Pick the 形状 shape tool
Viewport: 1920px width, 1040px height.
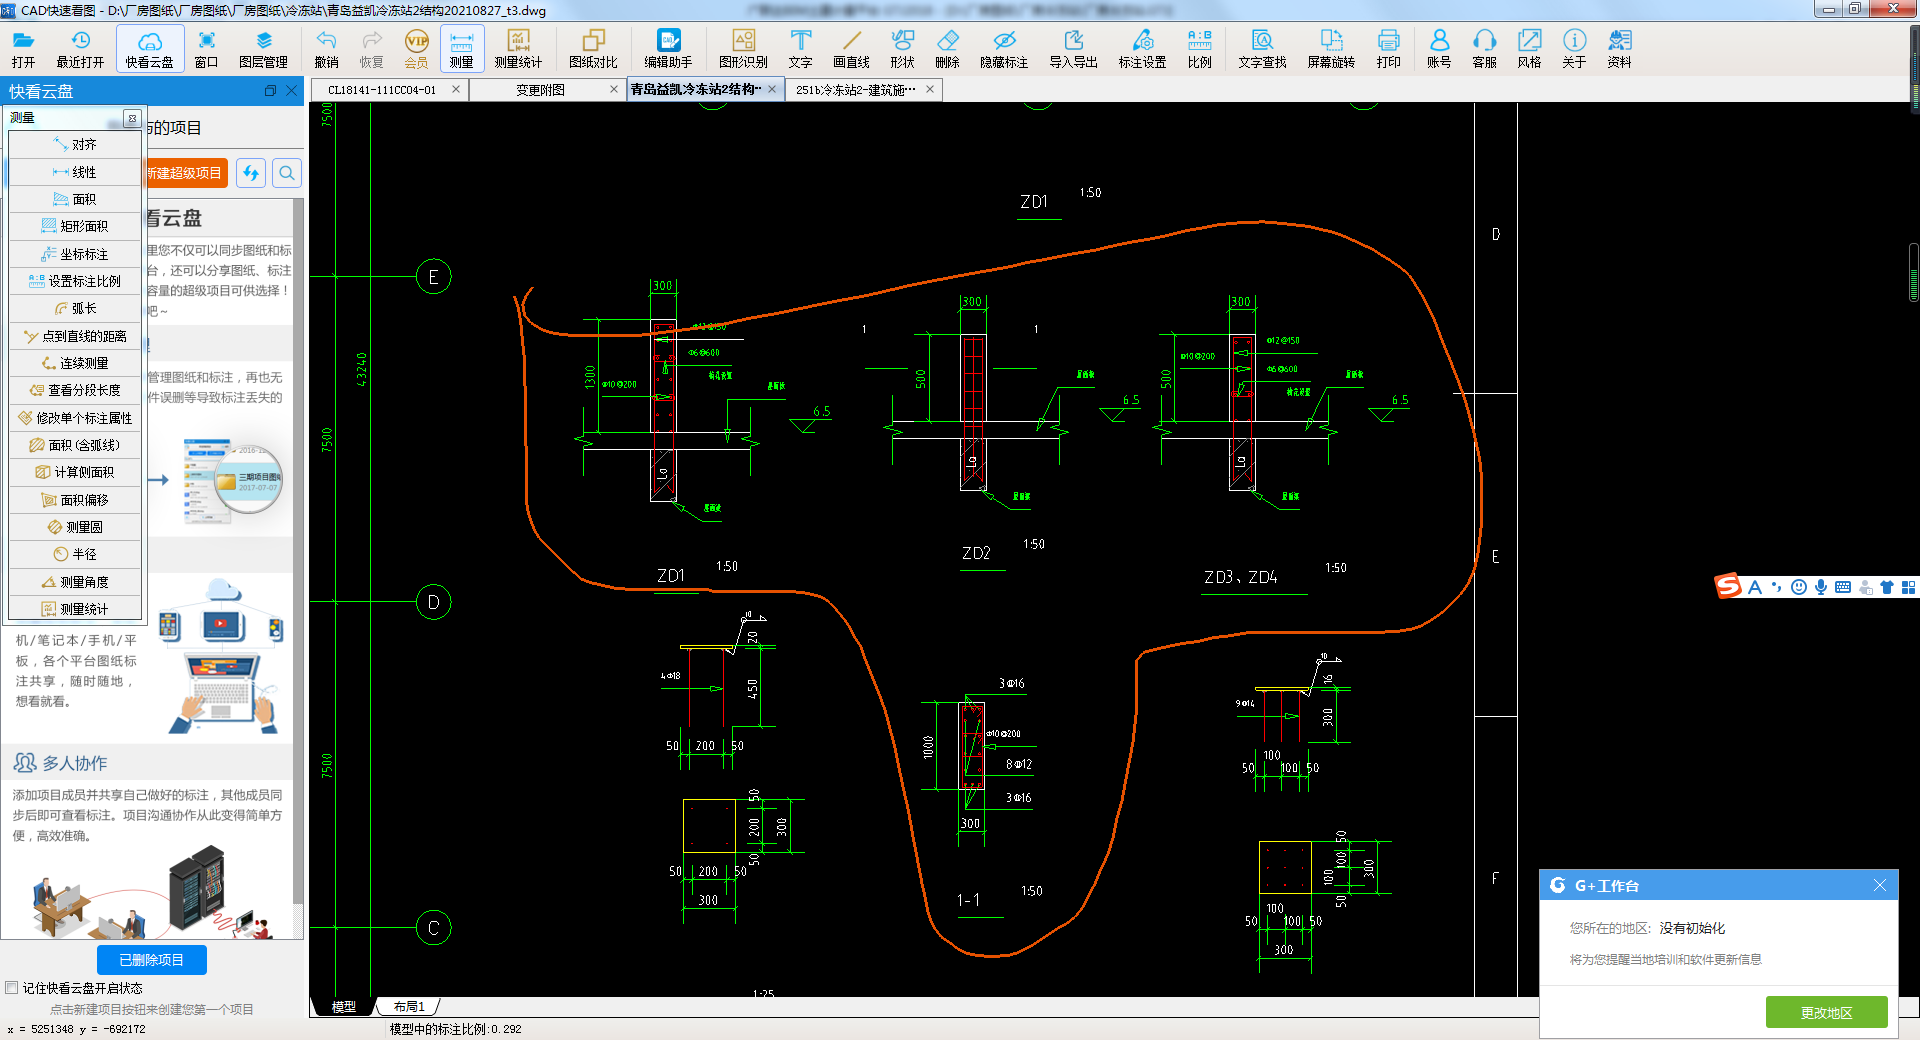coord(902,48)
